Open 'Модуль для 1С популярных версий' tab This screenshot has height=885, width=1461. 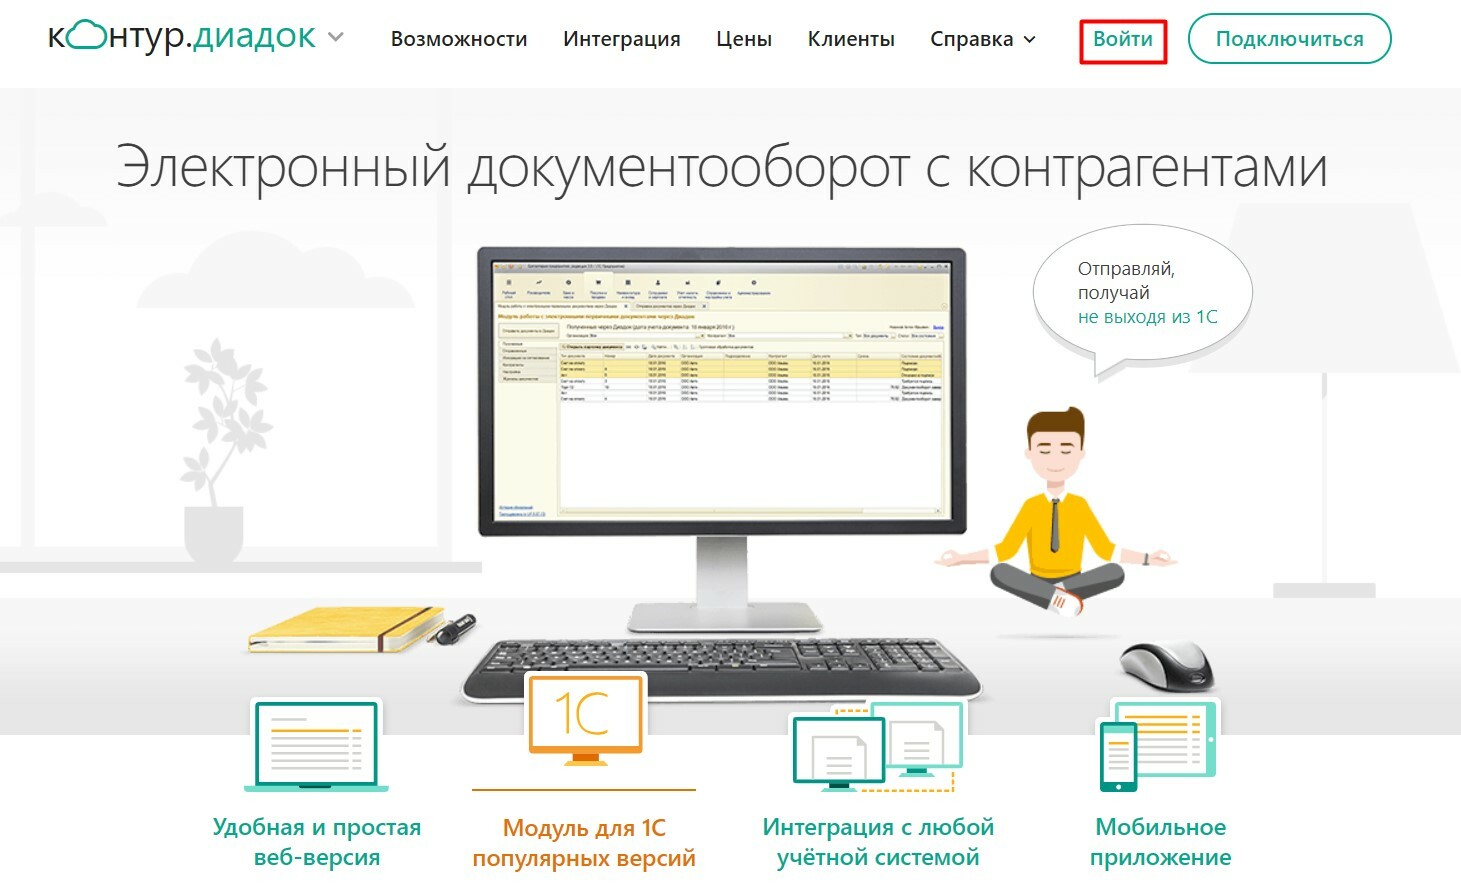coord(584,843)
